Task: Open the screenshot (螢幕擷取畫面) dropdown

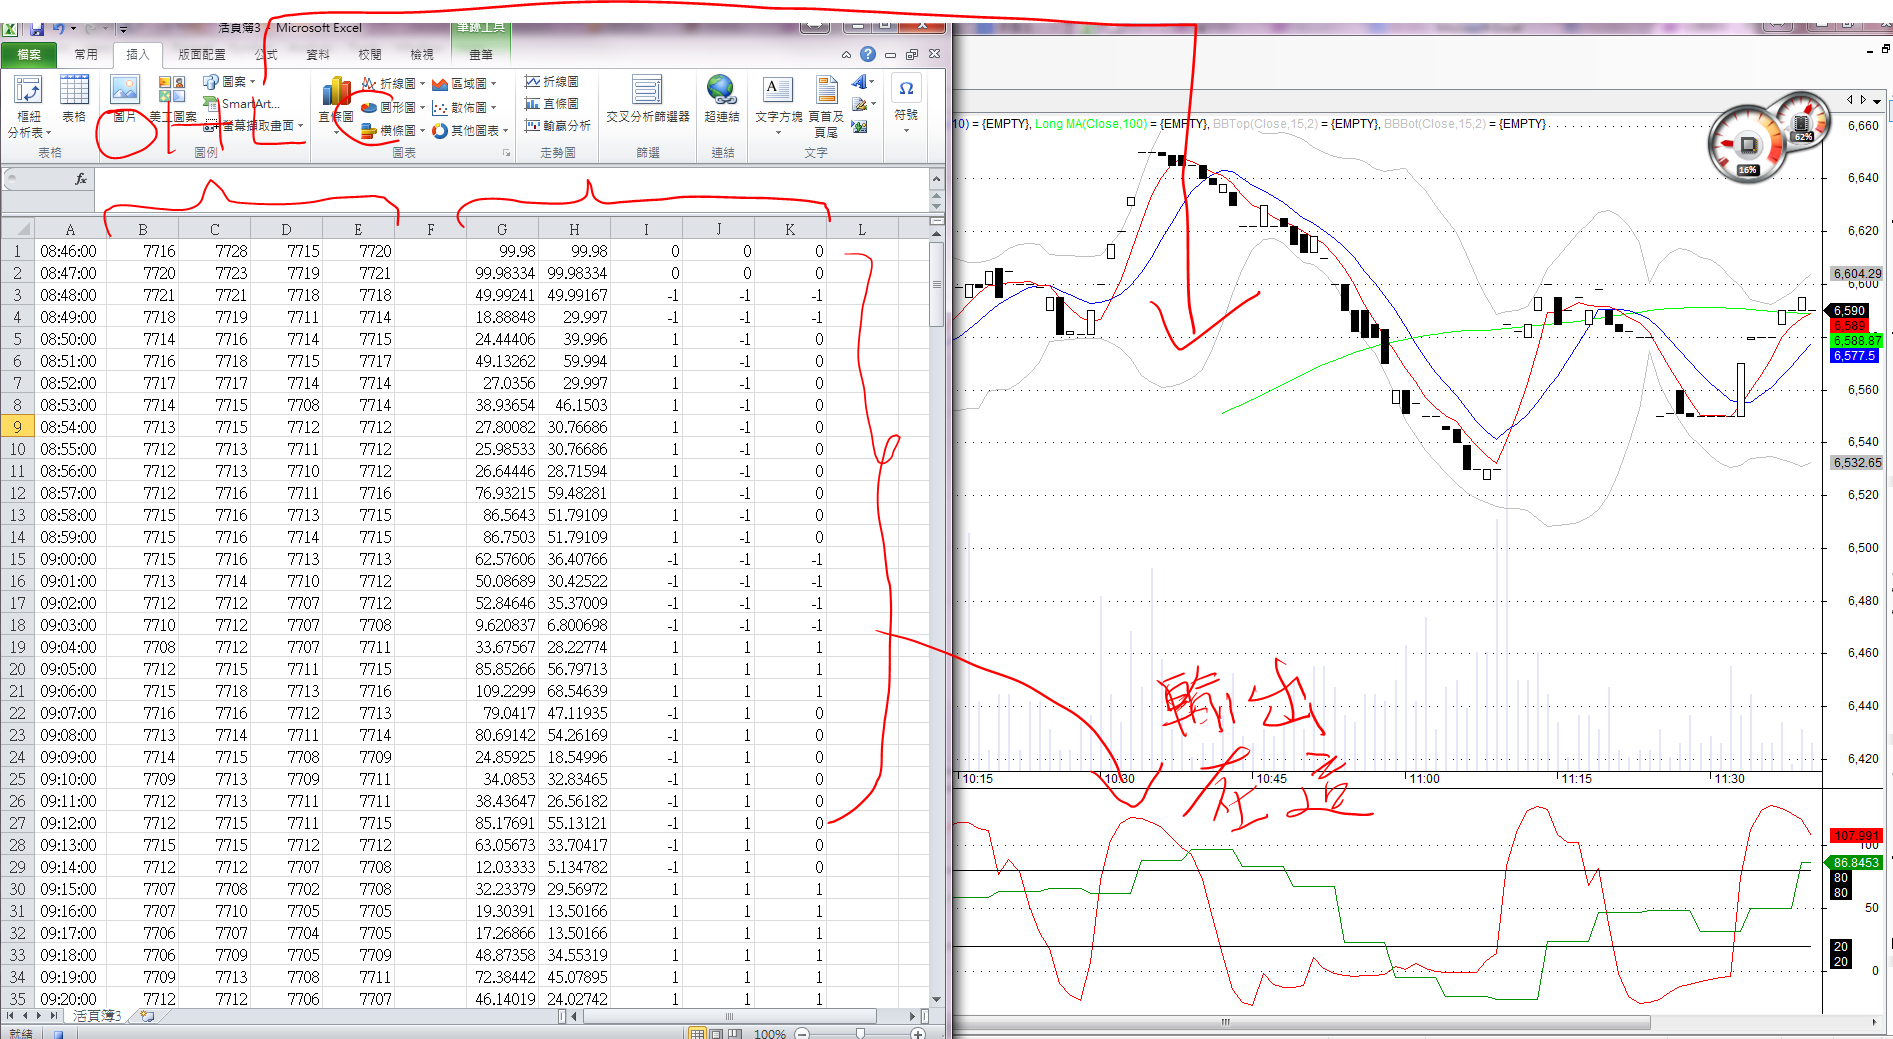Action: [x=254, y=125]
